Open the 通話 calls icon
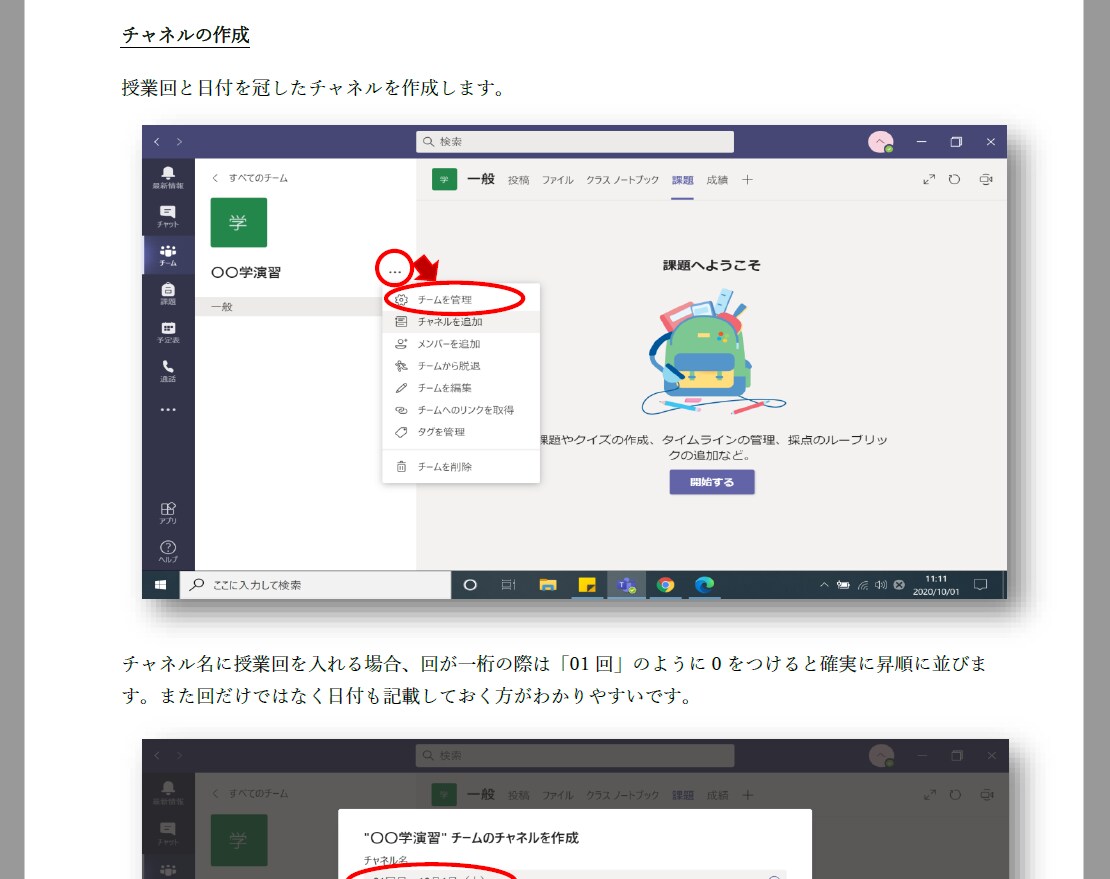 pyautogui.click(x=168, y=370)
